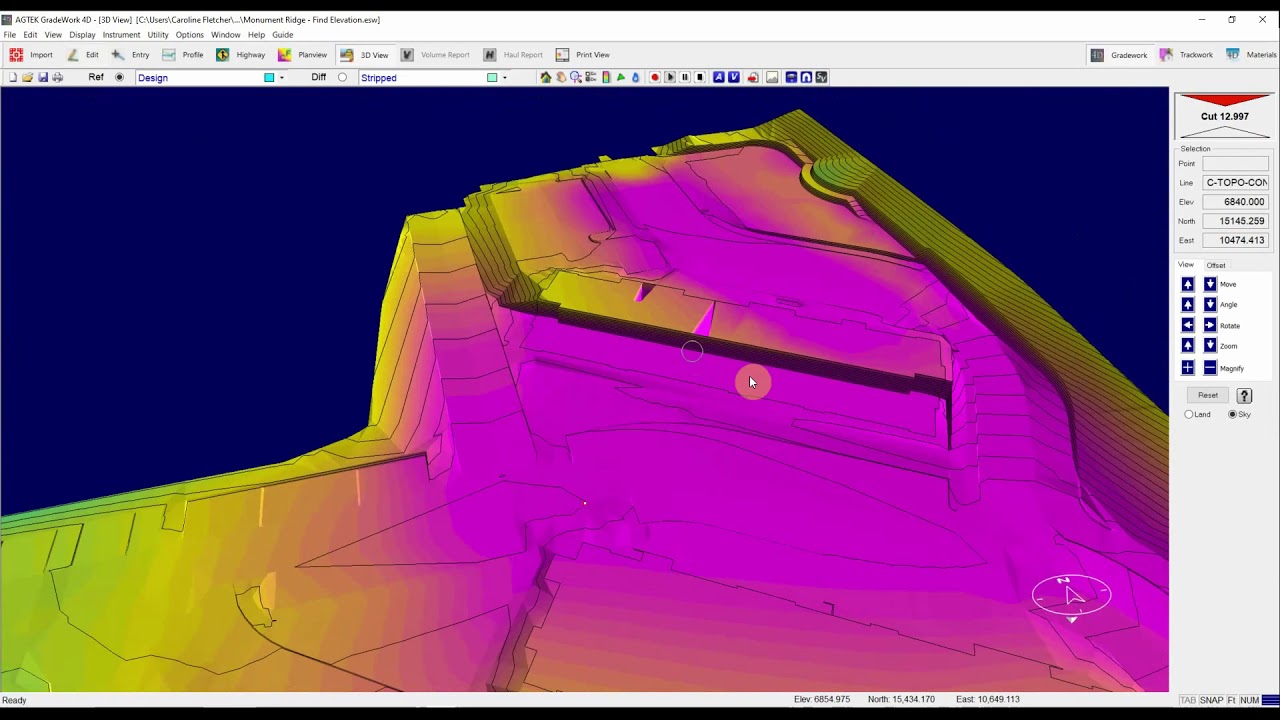Open the Instrument menu
The width and height of the screenshot is (1280, 720).
[121, 35]
